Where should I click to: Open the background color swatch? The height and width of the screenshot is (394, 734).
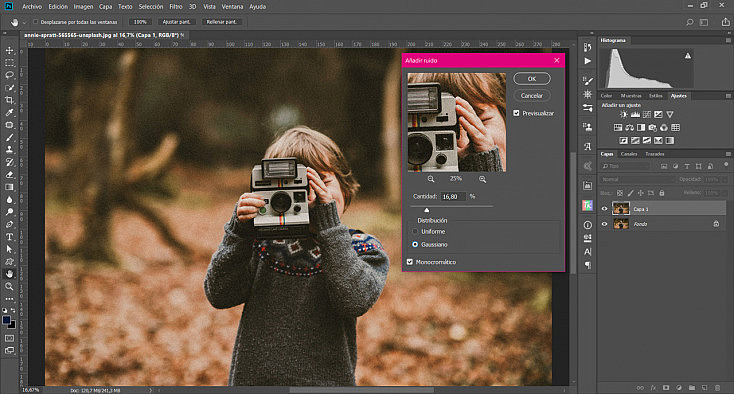point(12,325)
